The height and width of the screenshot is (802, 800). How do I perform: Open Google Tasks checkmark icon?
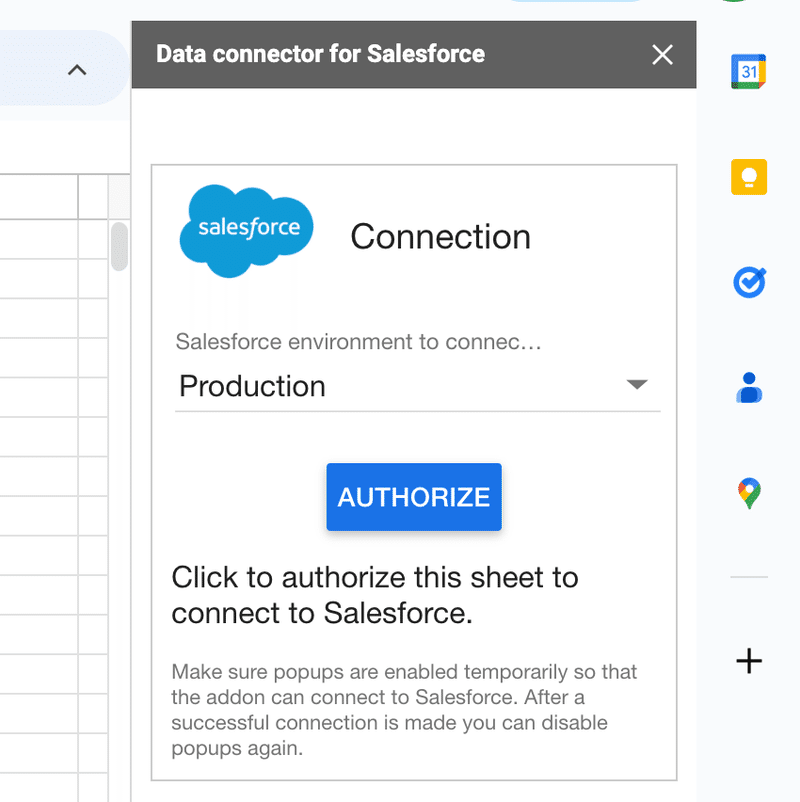(749, 282)
